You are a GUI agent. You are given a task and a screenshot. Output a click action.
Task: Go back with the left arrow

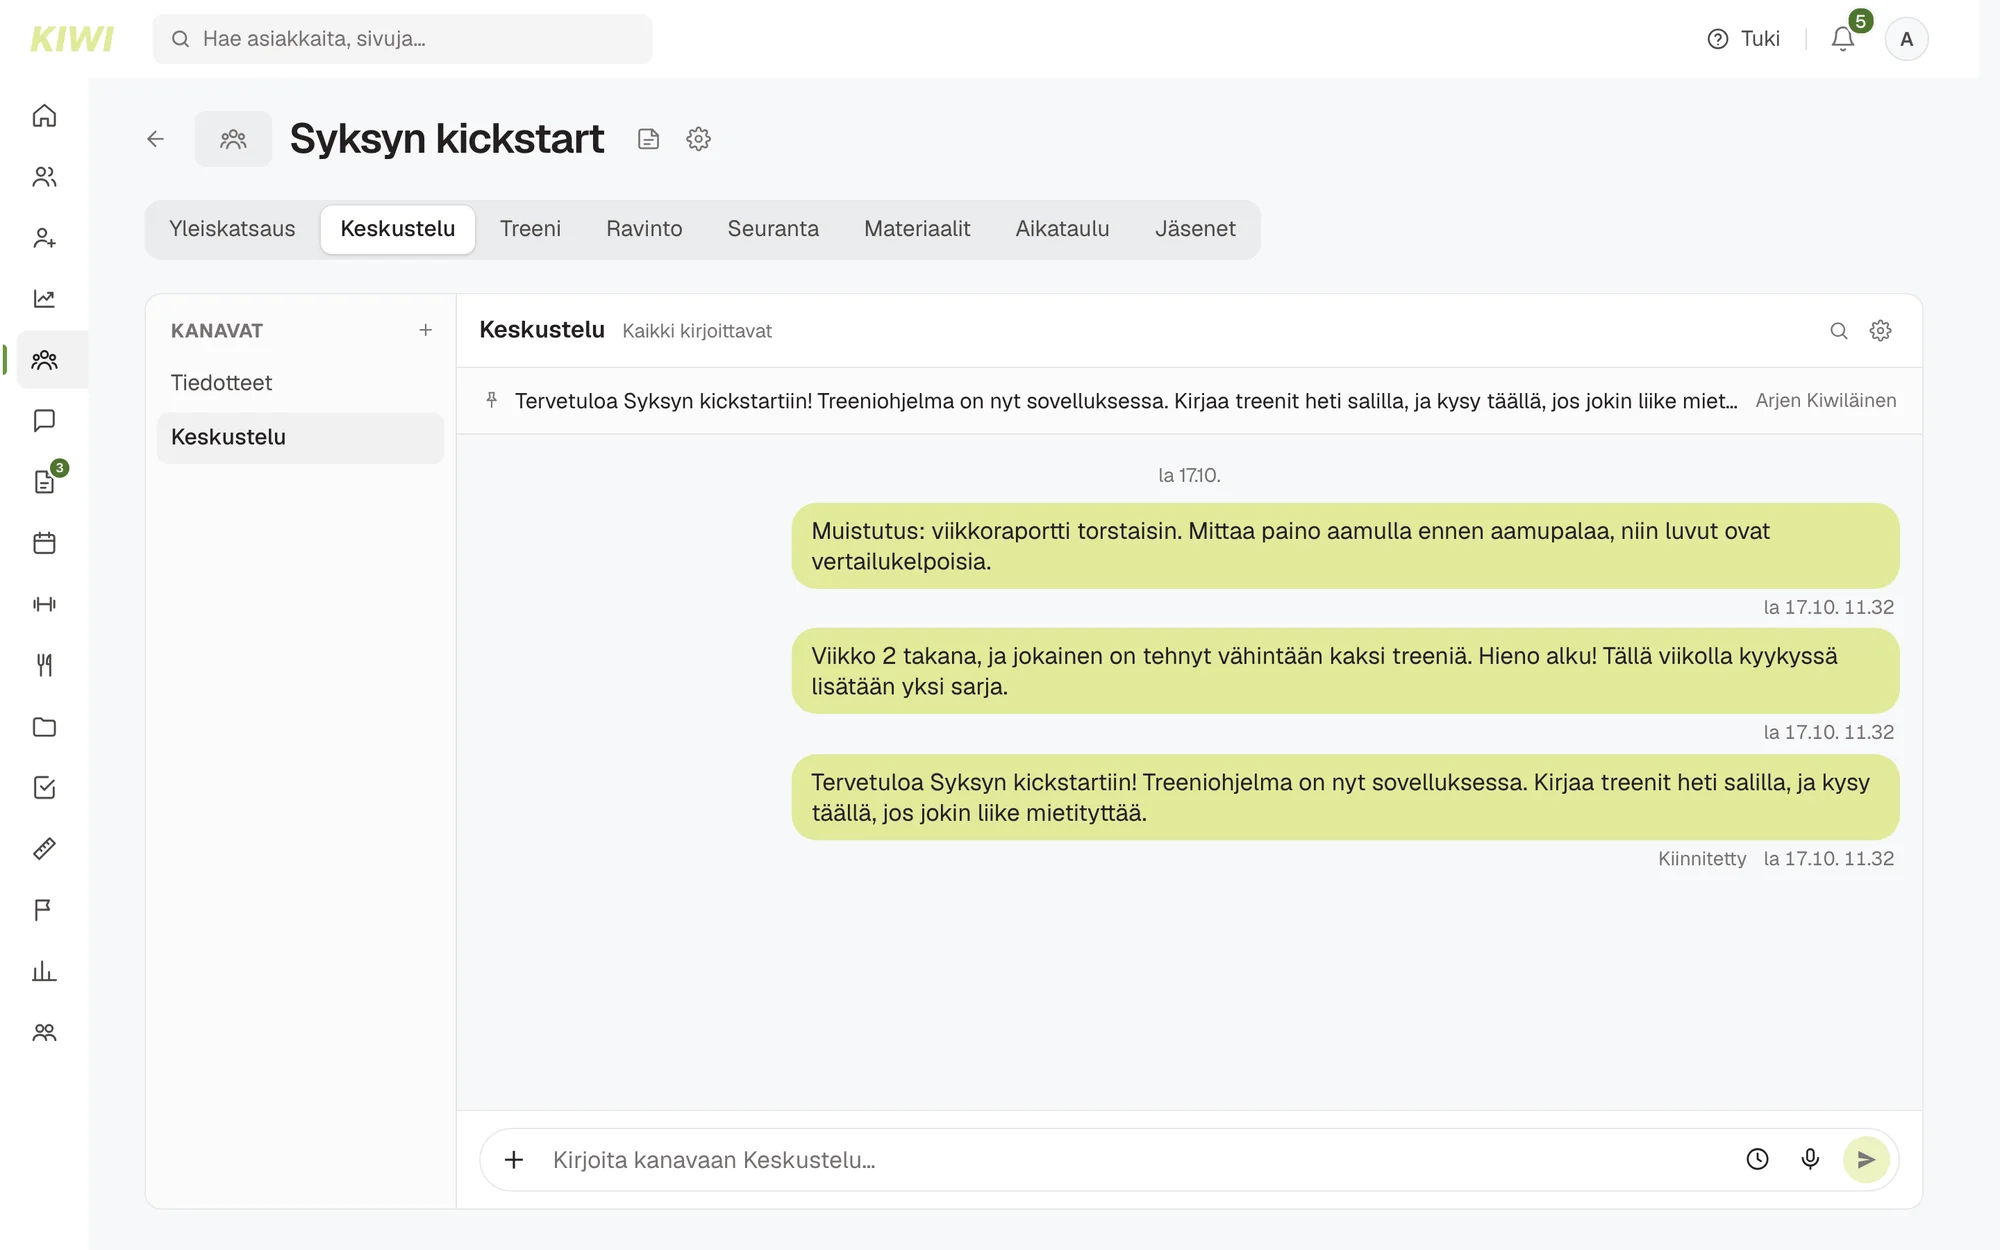(x=155, y=139)
